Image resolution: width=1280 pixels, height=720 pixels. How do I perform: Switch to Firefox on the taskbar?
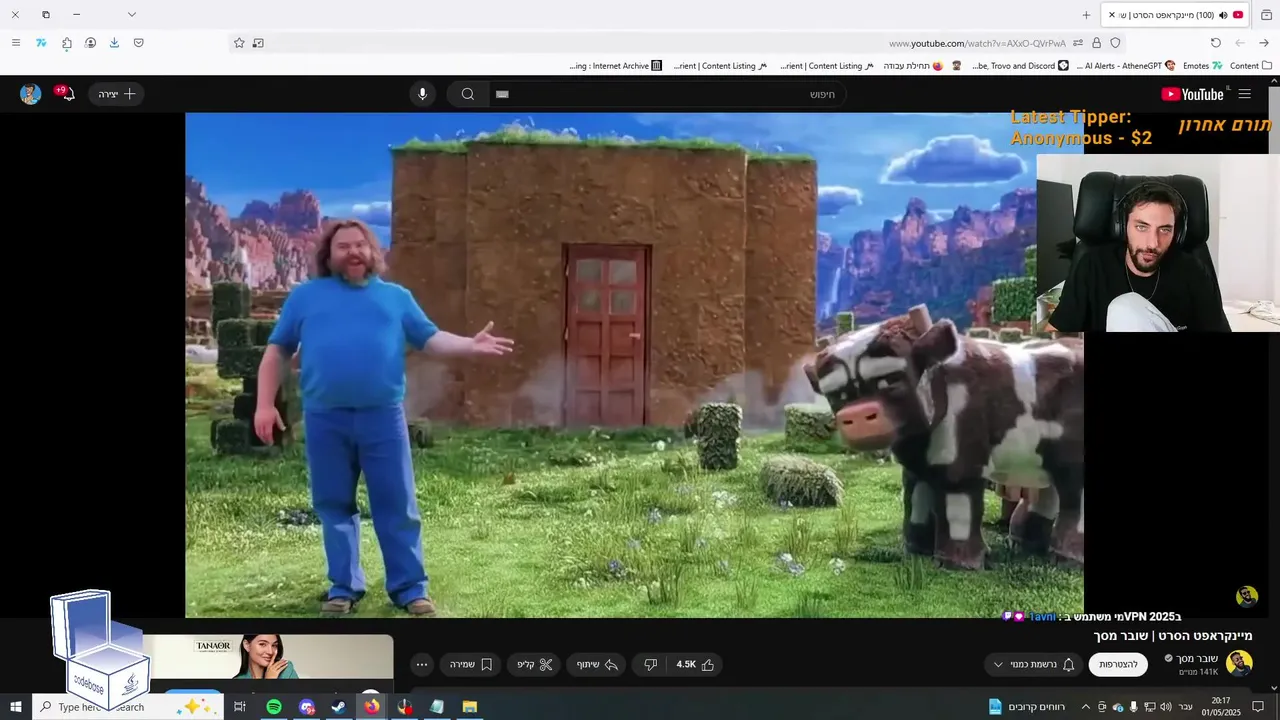(x=372, y=707)
